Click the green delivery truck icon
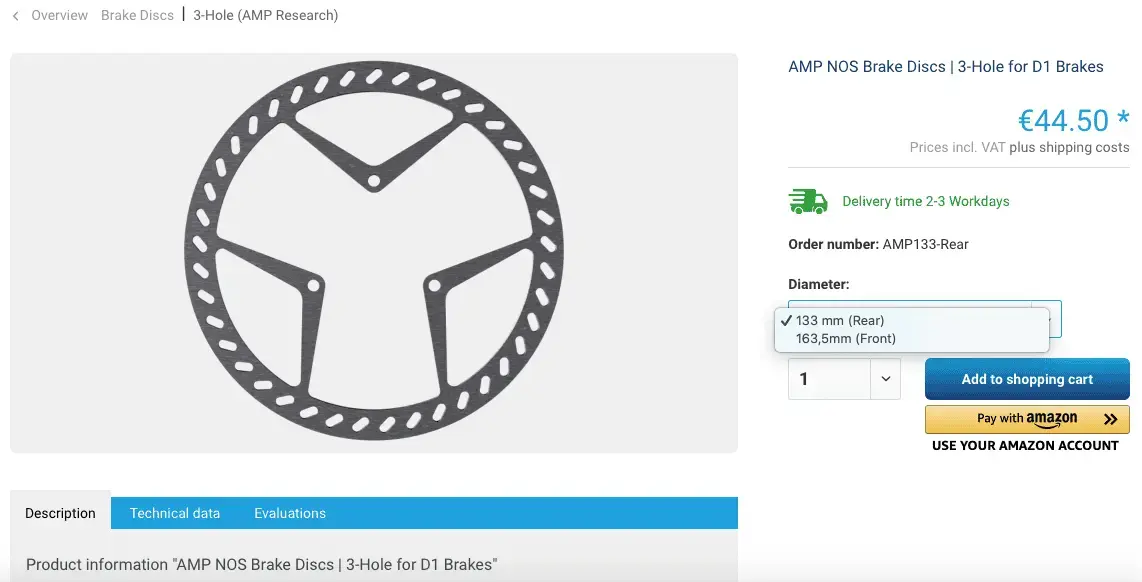Viewport: 1142px width, 582px height. tap(808, 201)
